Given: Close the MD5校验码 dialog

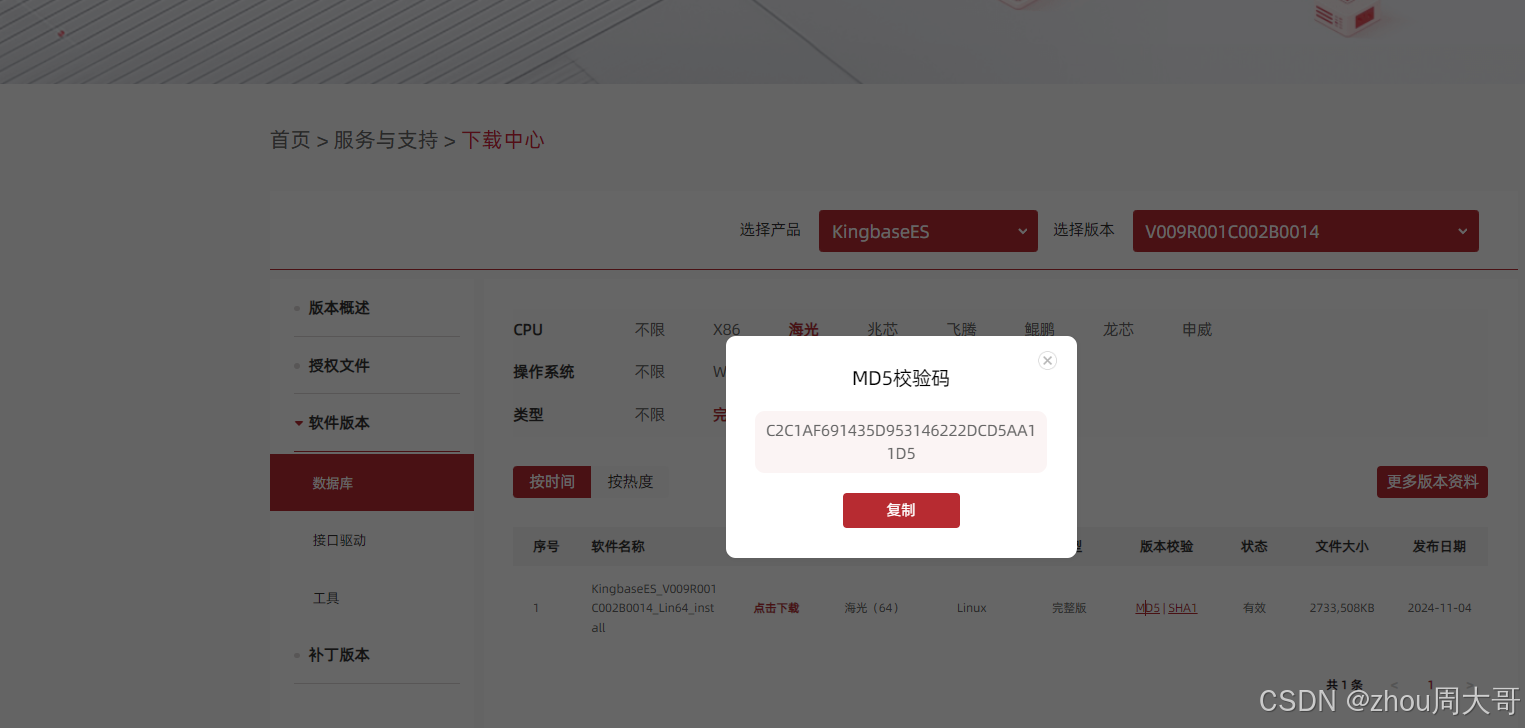Looking at the screenshot, I should (1047, 361).
